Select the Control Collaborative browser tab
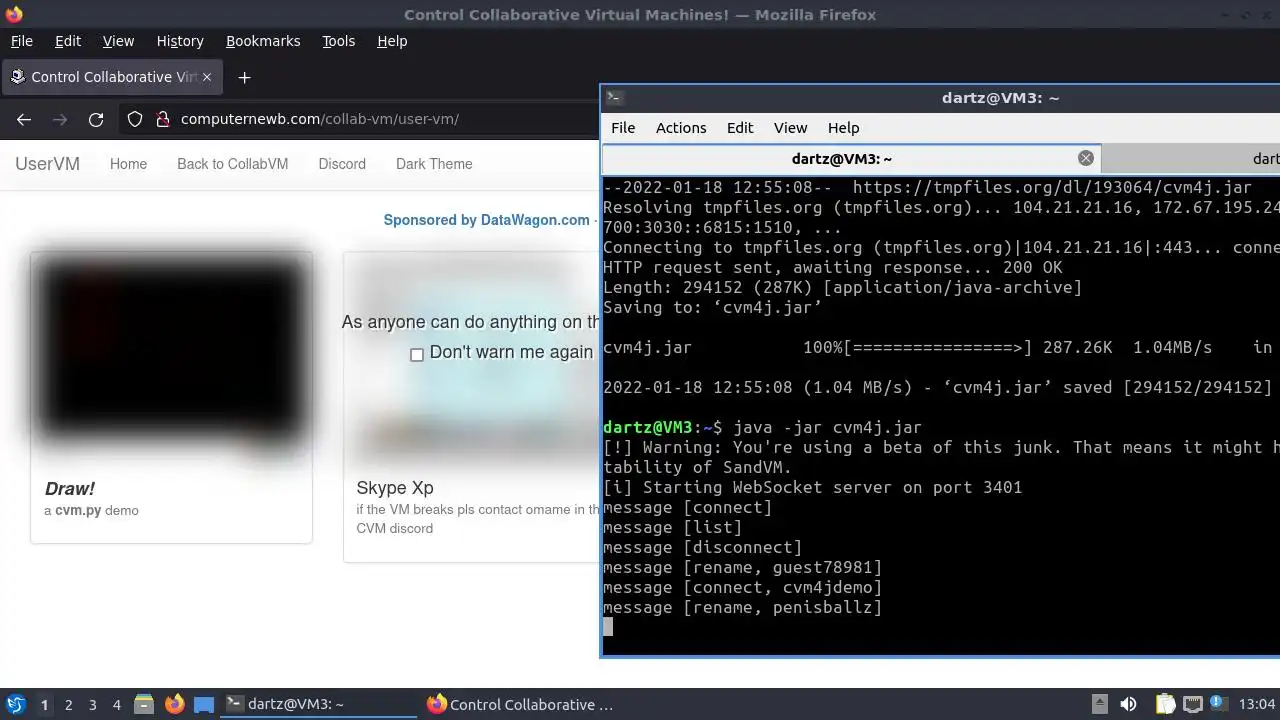1280x720 pixels. coord(110,77)
